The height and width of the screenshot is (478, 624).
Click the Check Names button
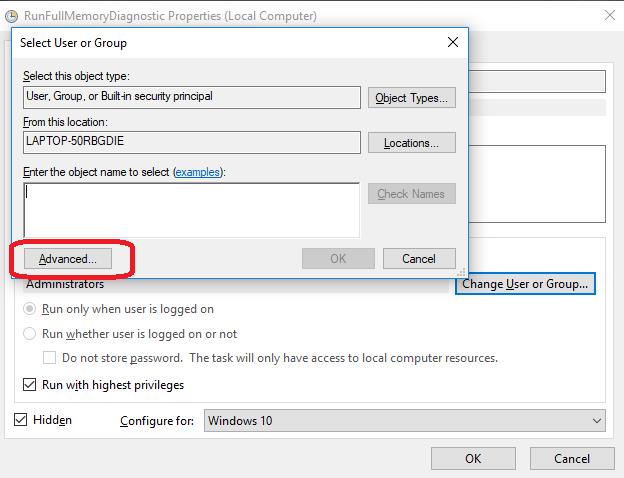(411, 193)
